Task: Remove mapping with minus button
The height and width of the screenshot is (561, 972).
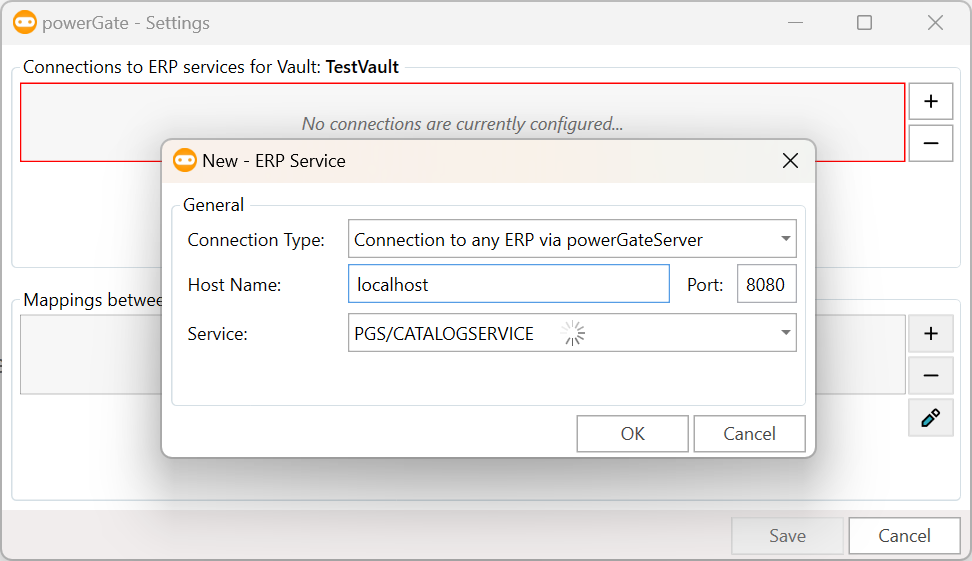Action: [x=930, y=376]
